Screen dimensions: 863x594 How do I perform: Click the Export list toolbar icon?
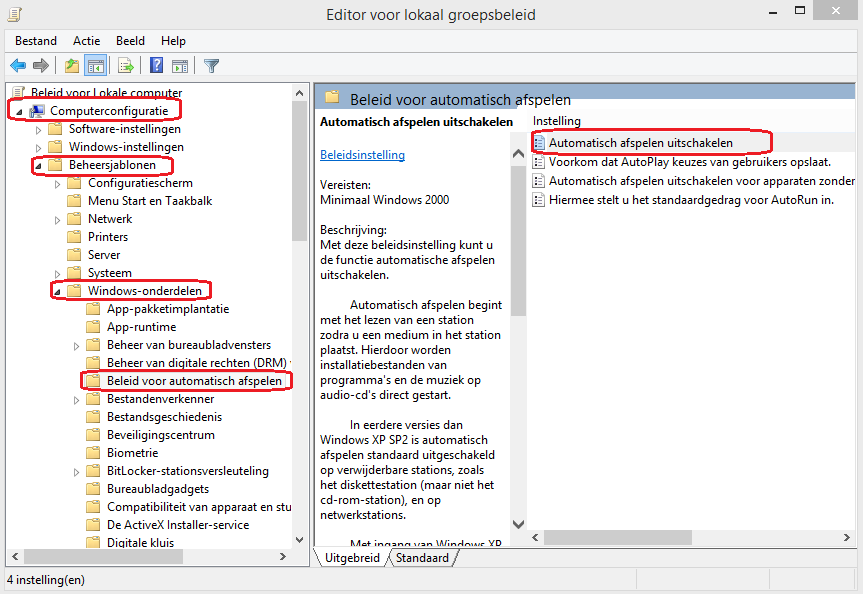pos(125,66)
